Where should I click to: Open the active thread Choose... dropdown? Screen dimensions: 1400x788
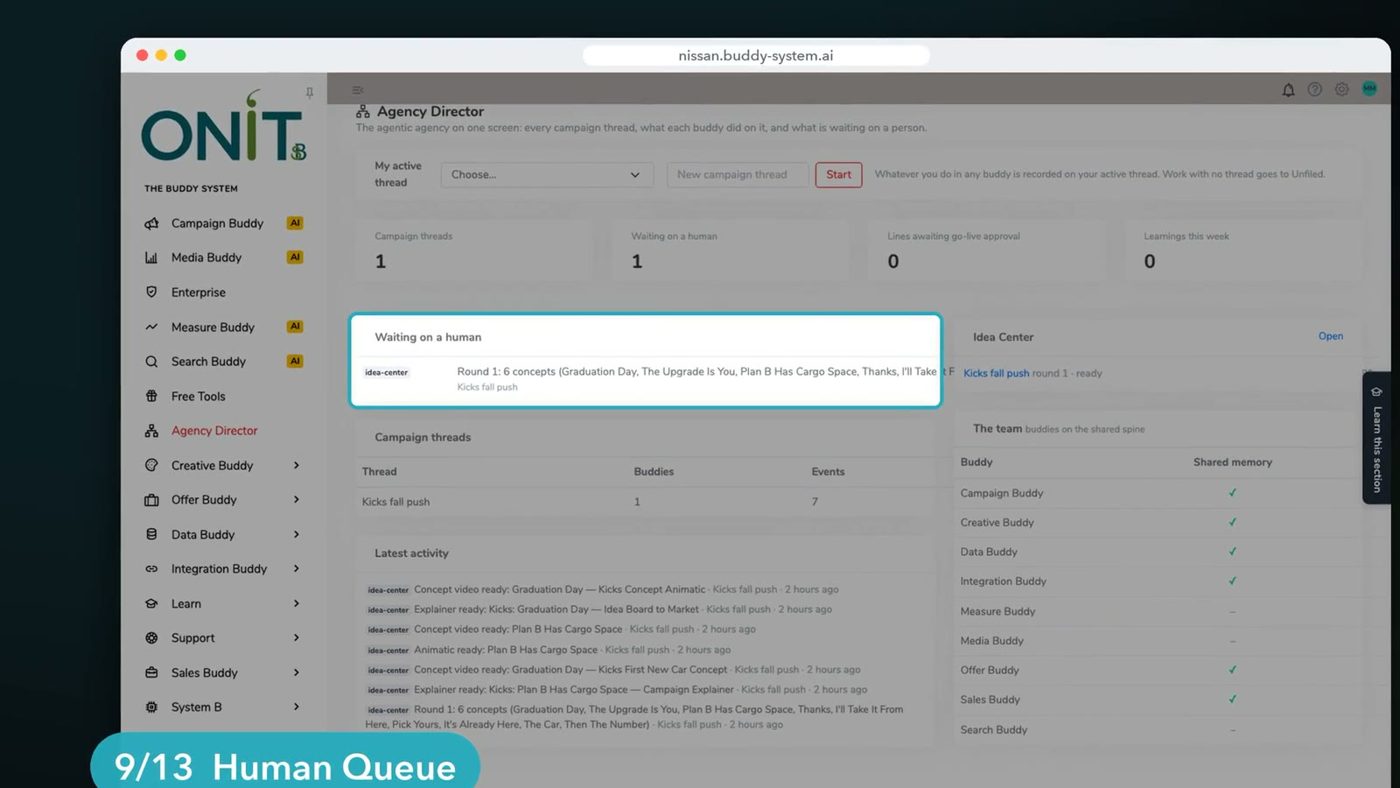click(547, 175)
